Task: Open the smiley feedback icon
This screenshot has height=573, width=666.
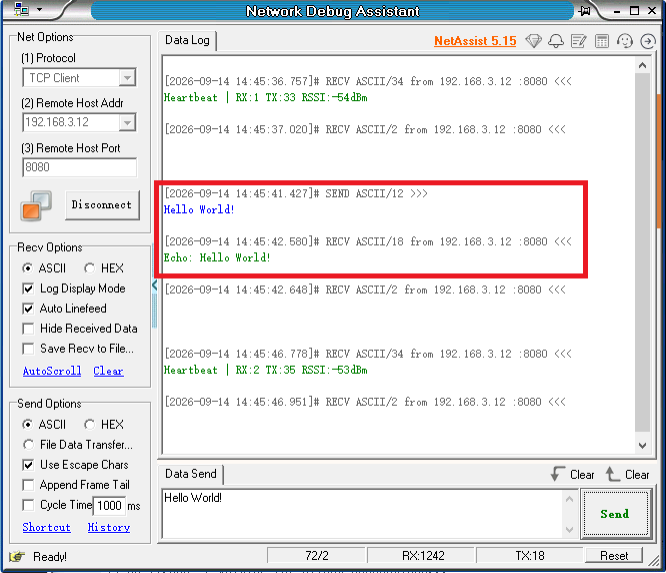Action: click(625, 41)
